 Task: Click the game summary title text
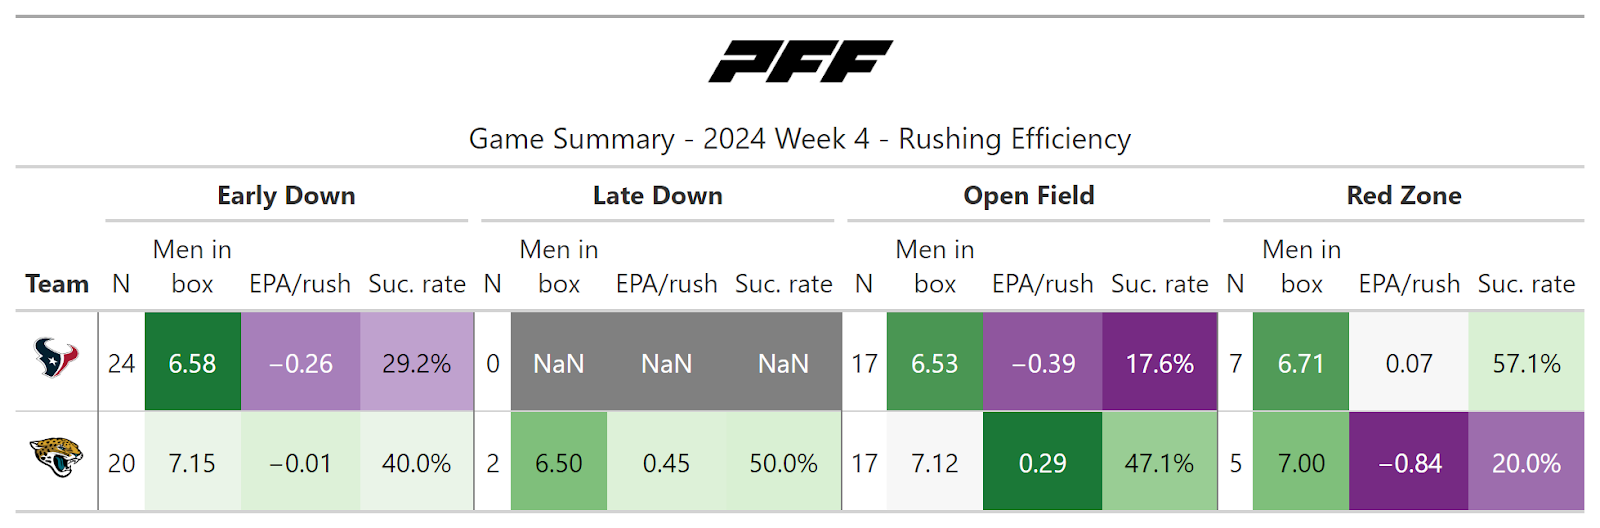(x=800, y=139)
